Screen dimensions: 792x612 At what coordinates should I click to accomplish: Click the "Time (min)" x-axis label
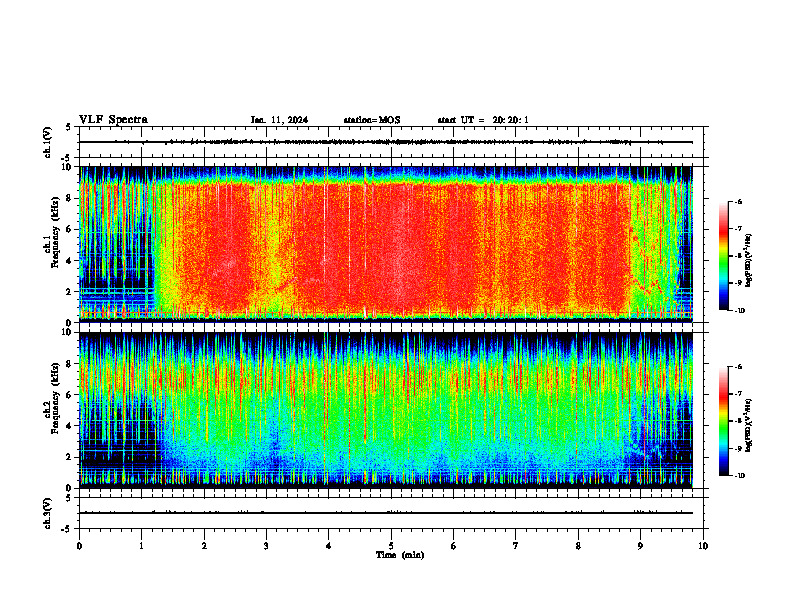click(x=400, y=555)
